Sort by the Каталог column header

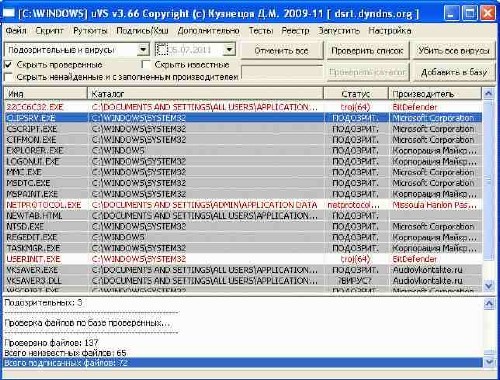[205, 94]
